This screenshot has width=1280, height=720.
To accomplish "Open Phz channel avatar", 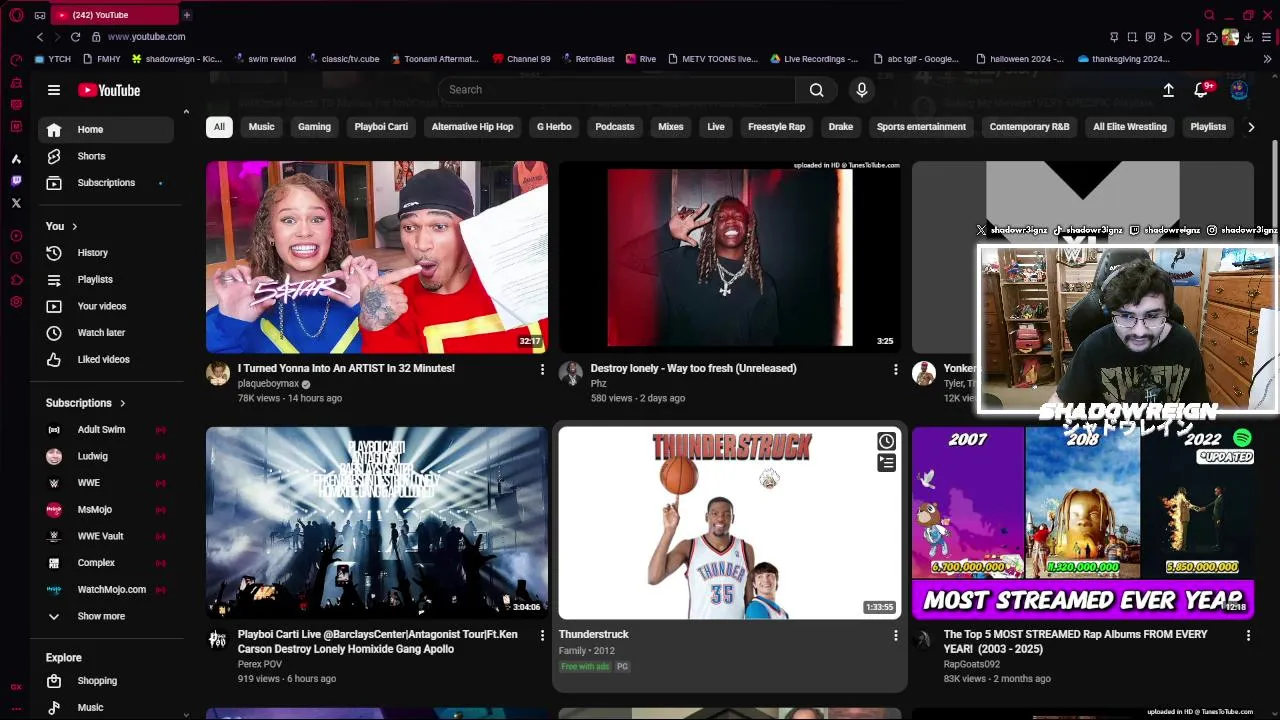I will [x=571, y=373].
